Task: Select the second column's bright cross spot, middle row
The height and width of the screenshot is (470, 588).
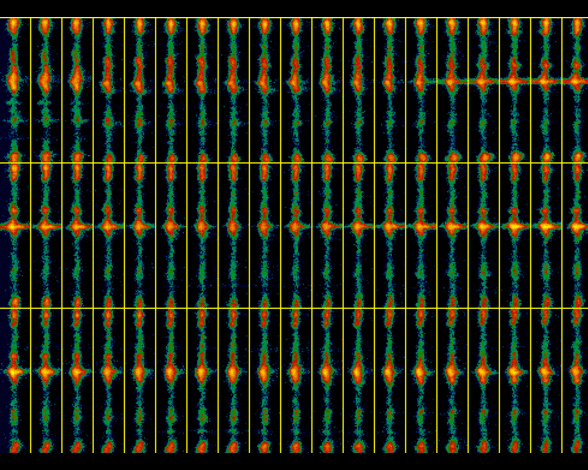Action: 46,227
